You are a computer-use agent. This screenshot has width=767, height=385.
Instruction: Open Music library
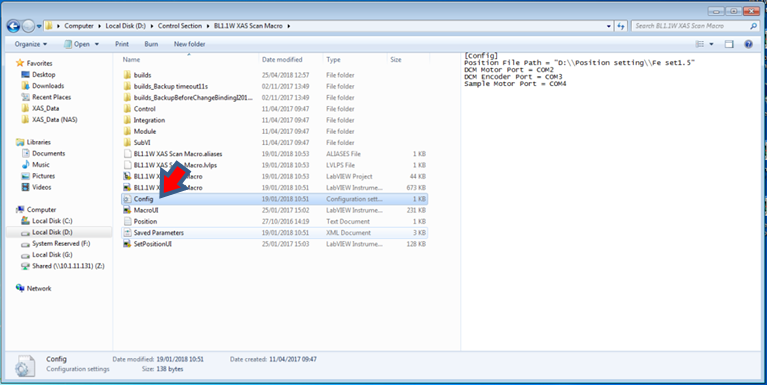pos(41,164)
